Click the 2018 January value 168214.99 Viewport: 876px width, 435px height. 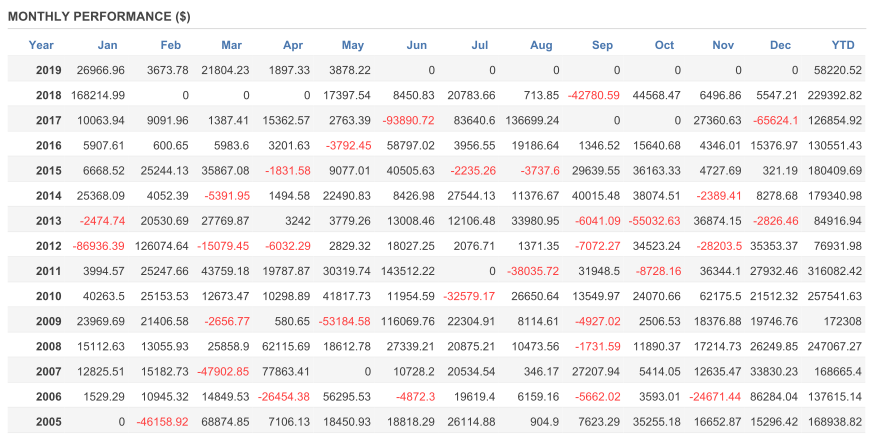tap(98, 95)
